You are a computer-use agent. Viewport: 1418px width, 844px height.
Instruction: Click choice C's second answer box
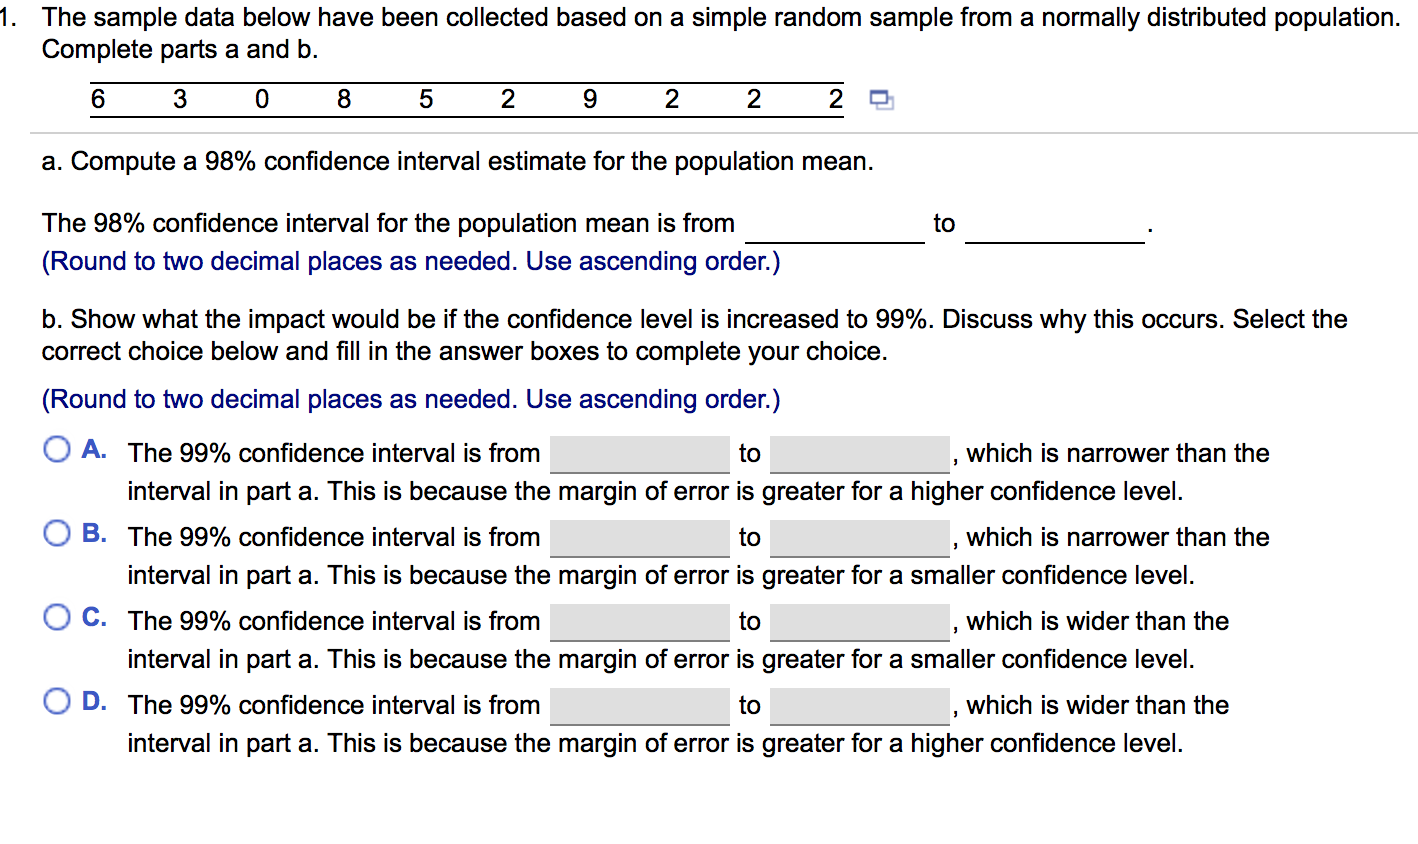coord(860,621)
